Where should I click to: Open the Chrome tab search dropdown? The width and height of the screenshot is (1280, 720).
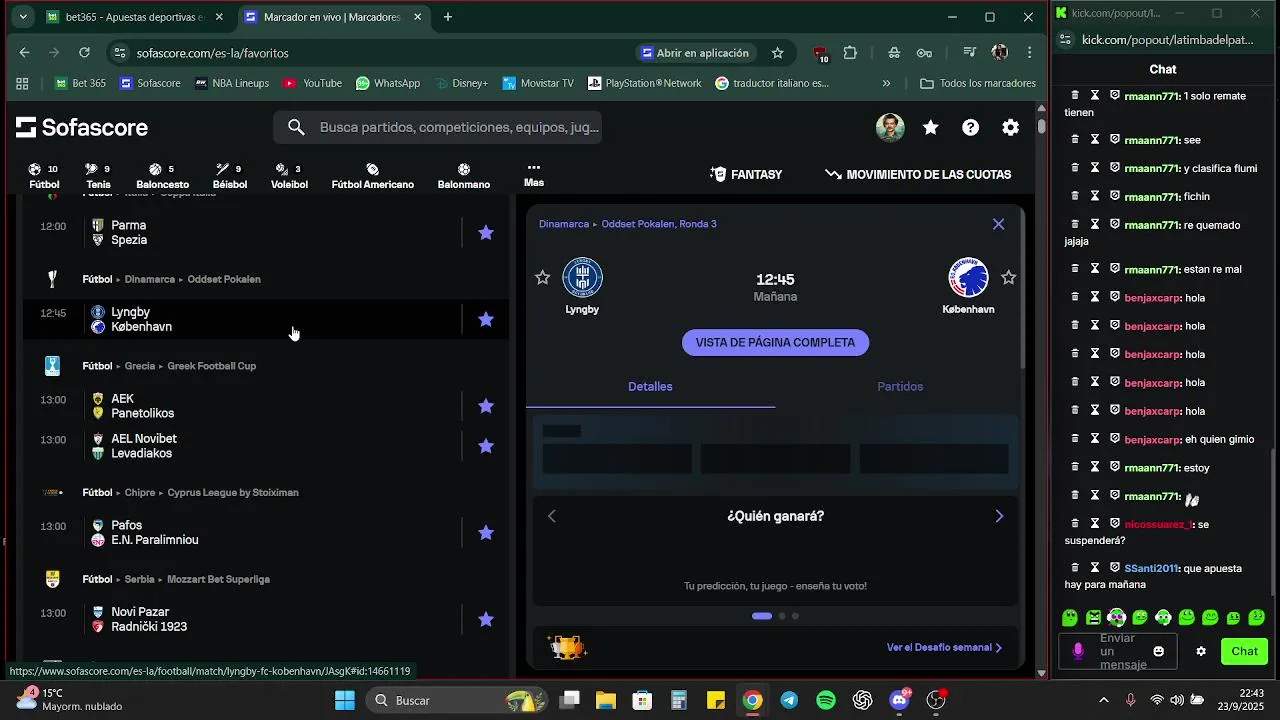pyautogui.click(x=23, y=17)
